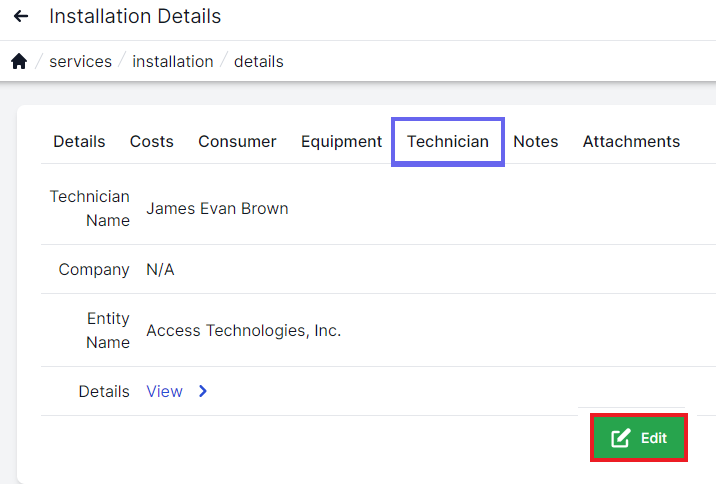Switch to the Details tab
716x484 pixels.
point(79,142)
